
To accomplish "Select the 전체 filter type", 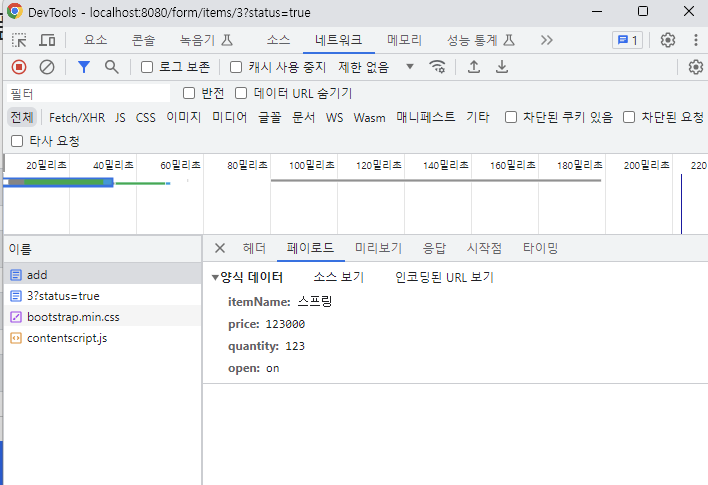I will [22, 117].
